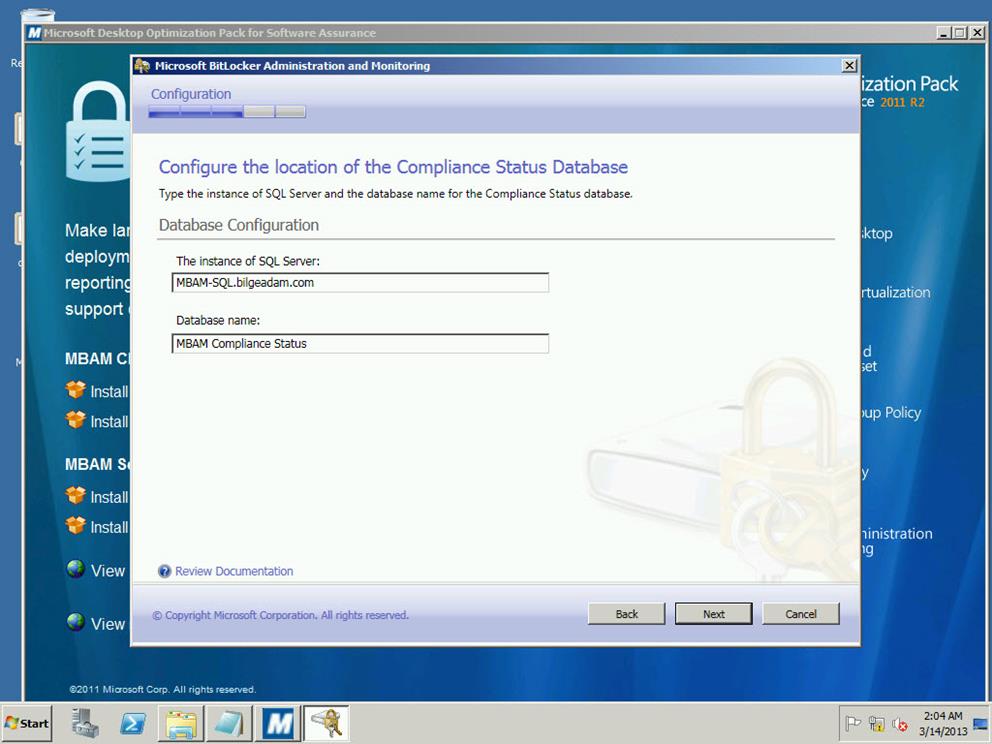The image size is (992, 744).
Task: Click the padlock checklist icon in MDOP window
Action: click(x=99, y=132)
